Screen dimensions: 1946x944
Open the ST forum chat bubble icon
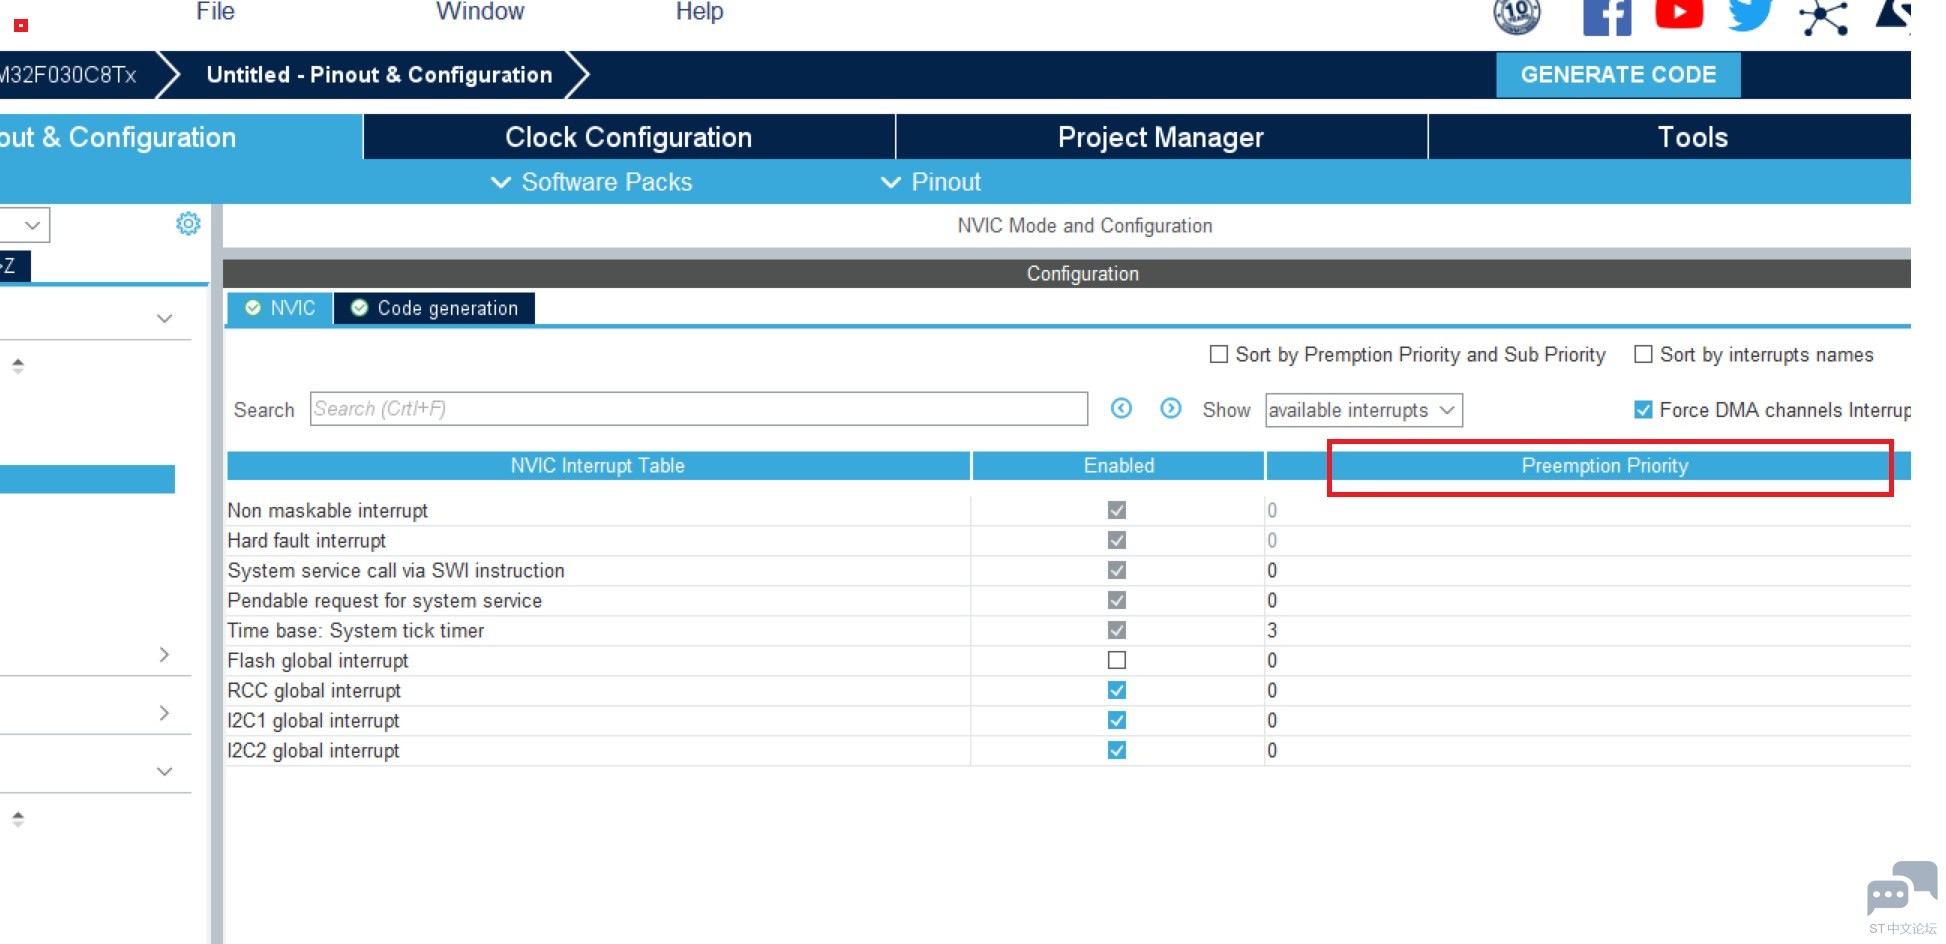point(1901,890)
